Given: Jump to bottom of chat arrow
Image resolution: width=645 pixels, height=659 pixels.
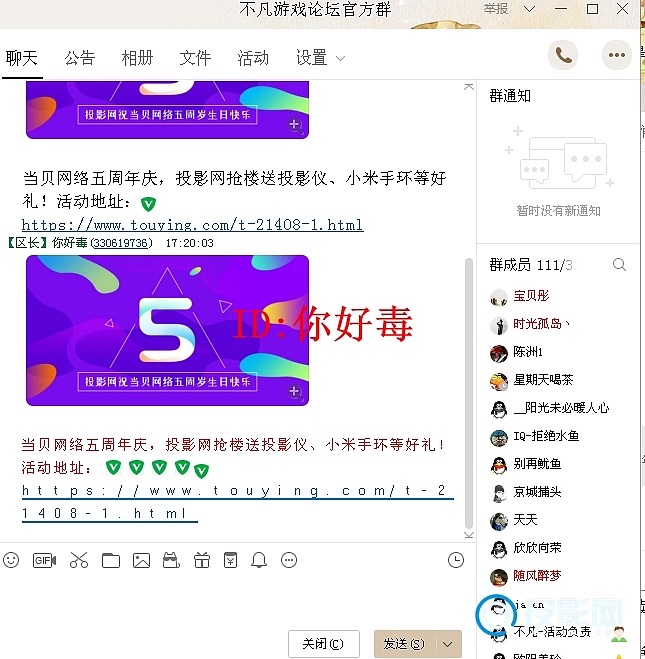Looking at the screenshot, I should click(469, 535).
